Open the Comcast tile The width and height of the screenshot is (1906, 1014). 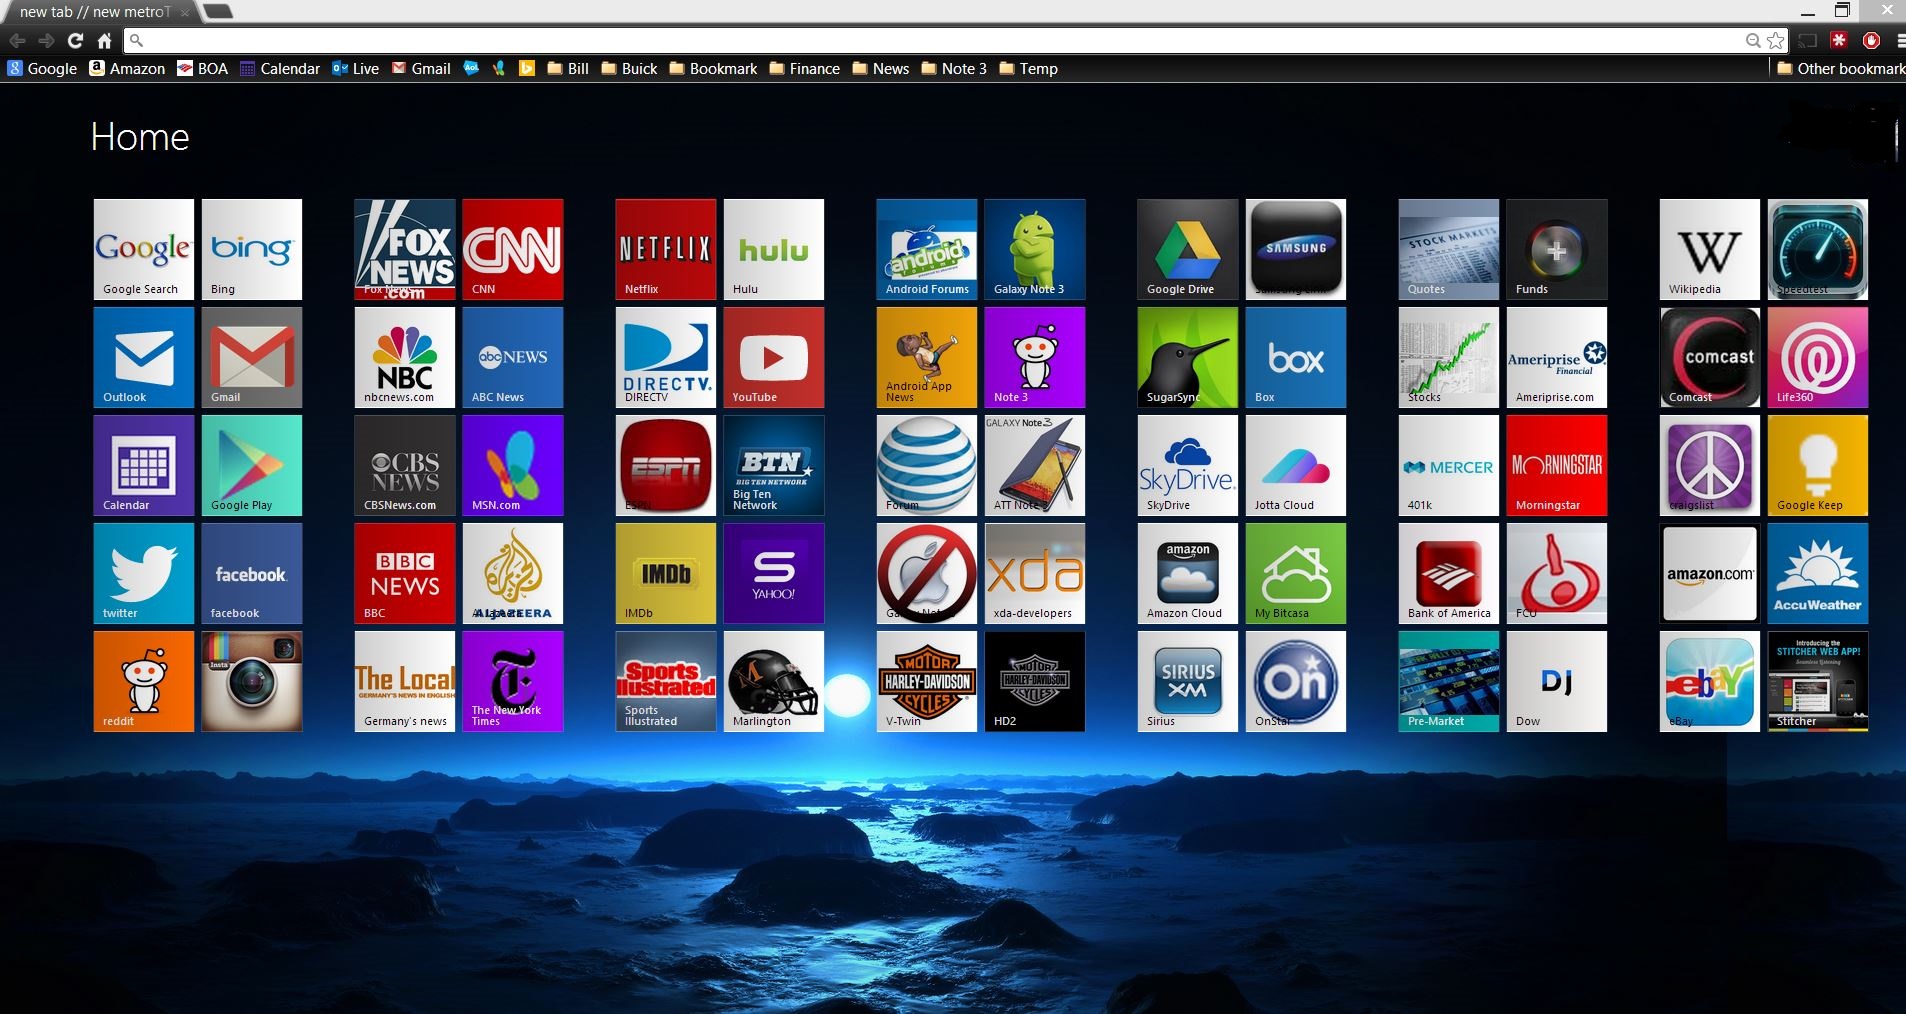1710,357
